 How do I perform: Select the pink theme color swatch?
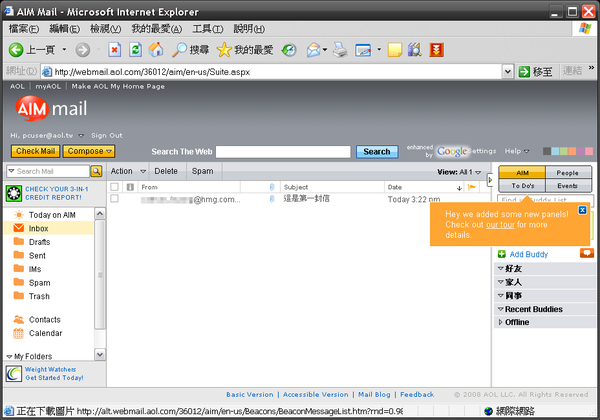[x=589, y=151]
